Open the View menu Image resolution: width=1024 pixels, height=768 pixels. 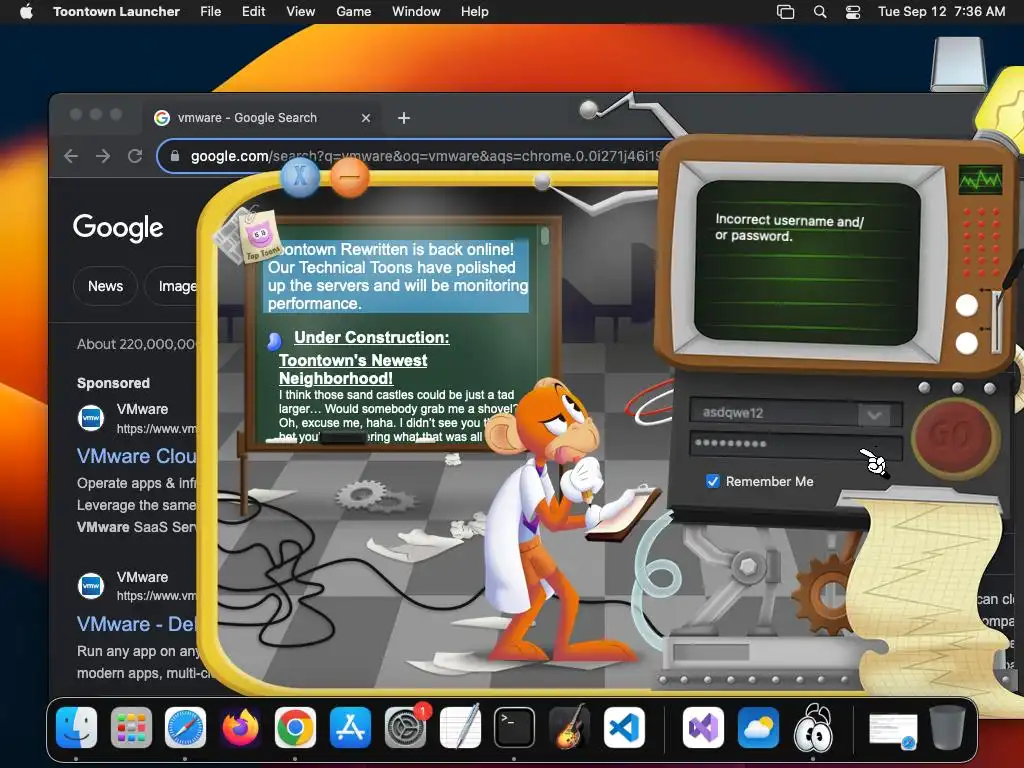click(300, 11)
